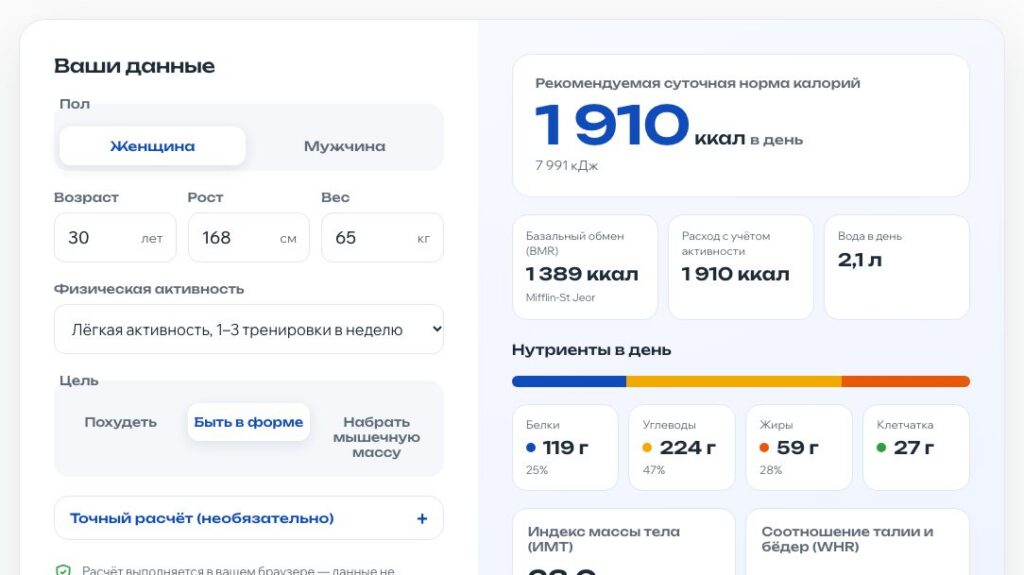Image resolution: width=1024 pixels, height=575 pixels.
Task: Click the yellow carbohydrates segment of nutrient bar
Action: tap(734, 381)
